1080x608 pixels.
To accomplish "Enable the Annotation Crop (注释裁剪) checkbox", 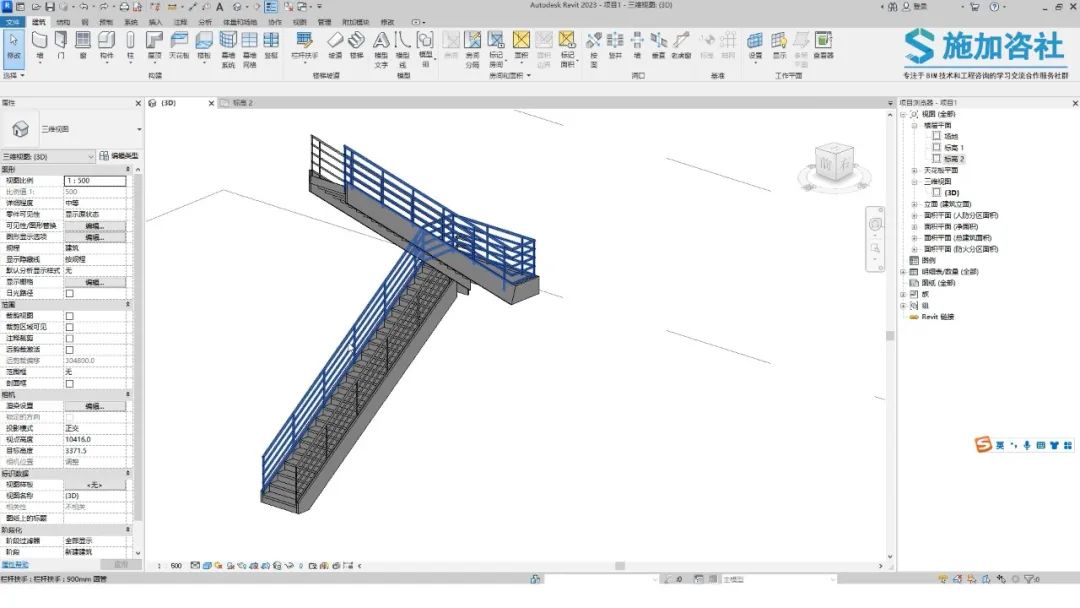I will [70, 339].
